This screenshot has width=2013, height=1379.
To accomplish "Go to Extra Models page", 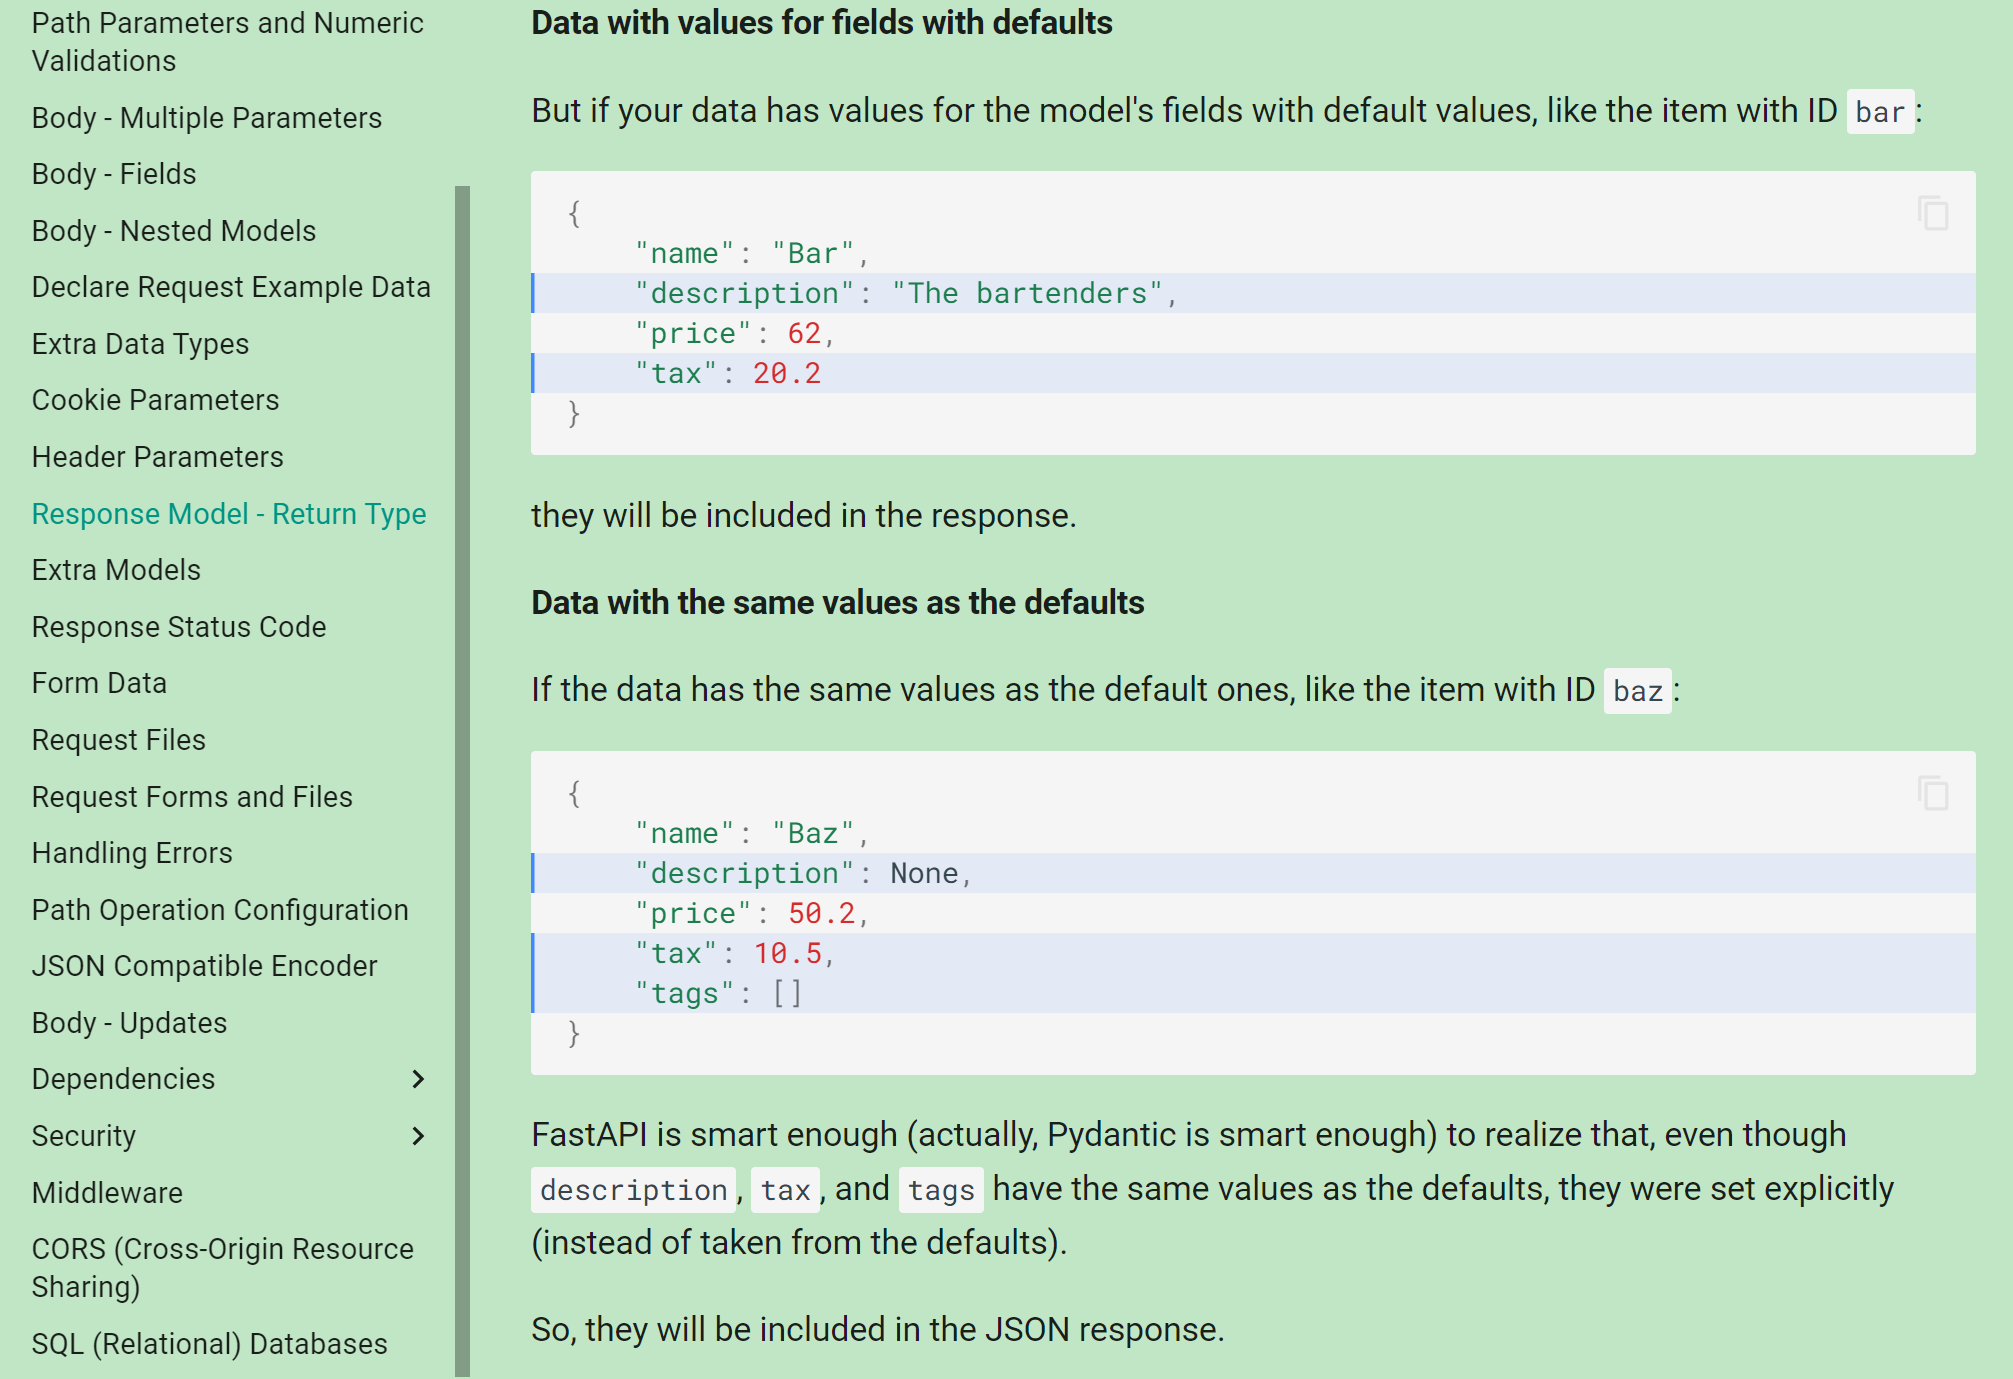I will click(116, 570).
